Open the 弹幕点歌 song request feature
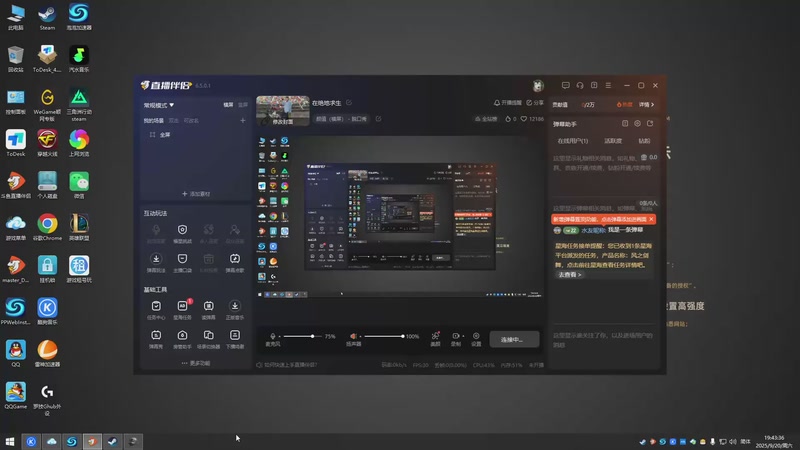Viewport: 800px width, 450px height. point(235,262)
